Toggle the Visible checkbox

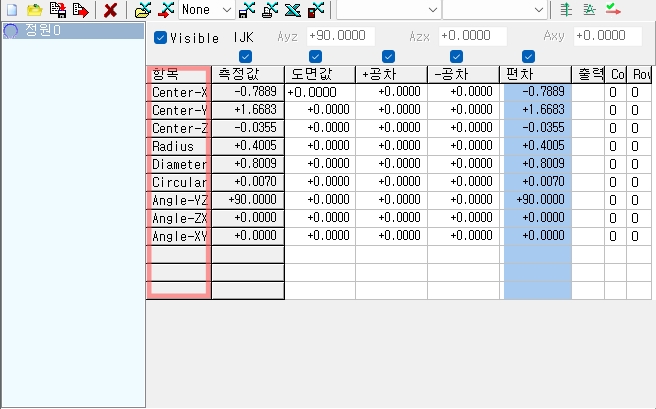(160, 38)
